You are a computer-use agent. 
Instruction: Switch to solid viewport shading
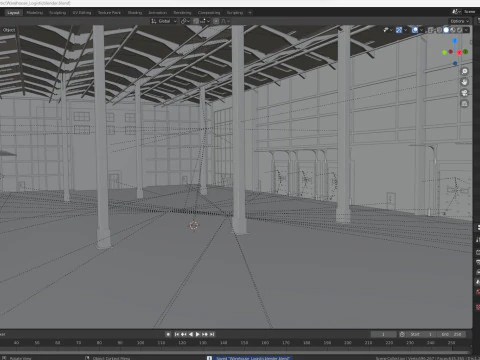[x=446, y=30]
